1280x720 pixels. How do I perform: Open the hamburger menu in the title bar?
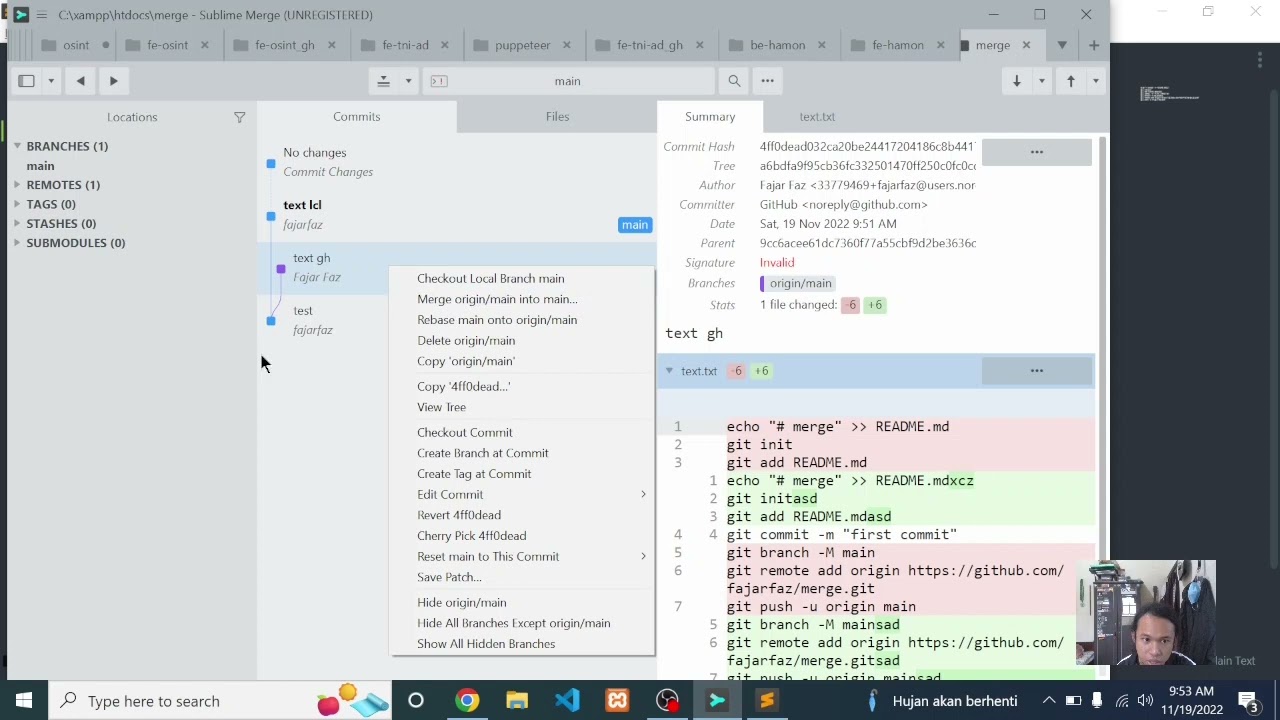[41, 15]
